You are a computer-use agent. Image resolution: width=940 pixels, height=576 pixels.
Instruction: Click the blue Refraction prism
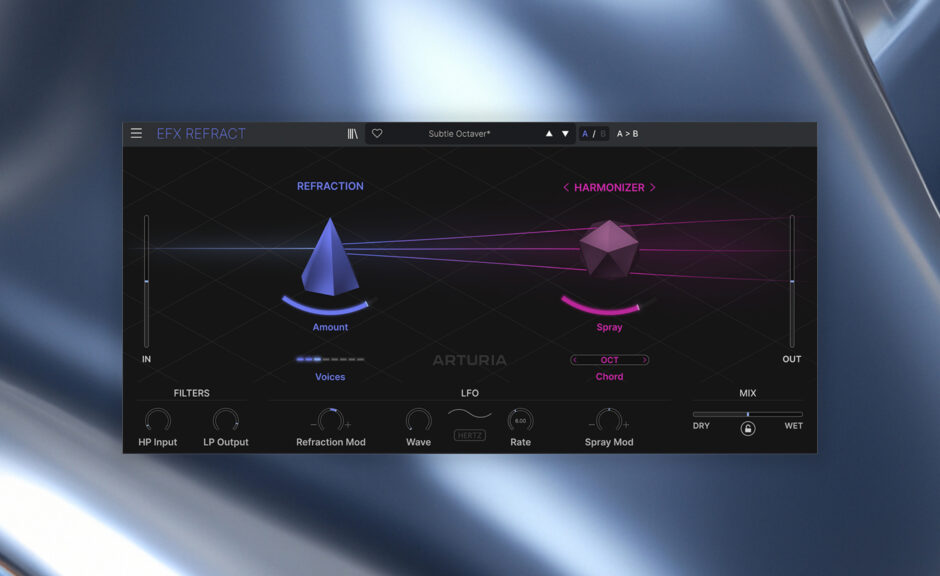click(330, 258)
